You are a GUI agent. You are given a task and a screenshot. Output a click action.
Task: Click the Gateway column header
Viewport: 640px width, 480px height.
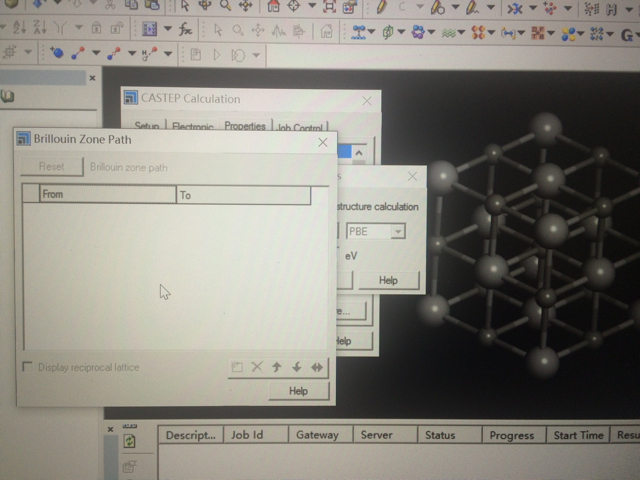pos(320,435)
